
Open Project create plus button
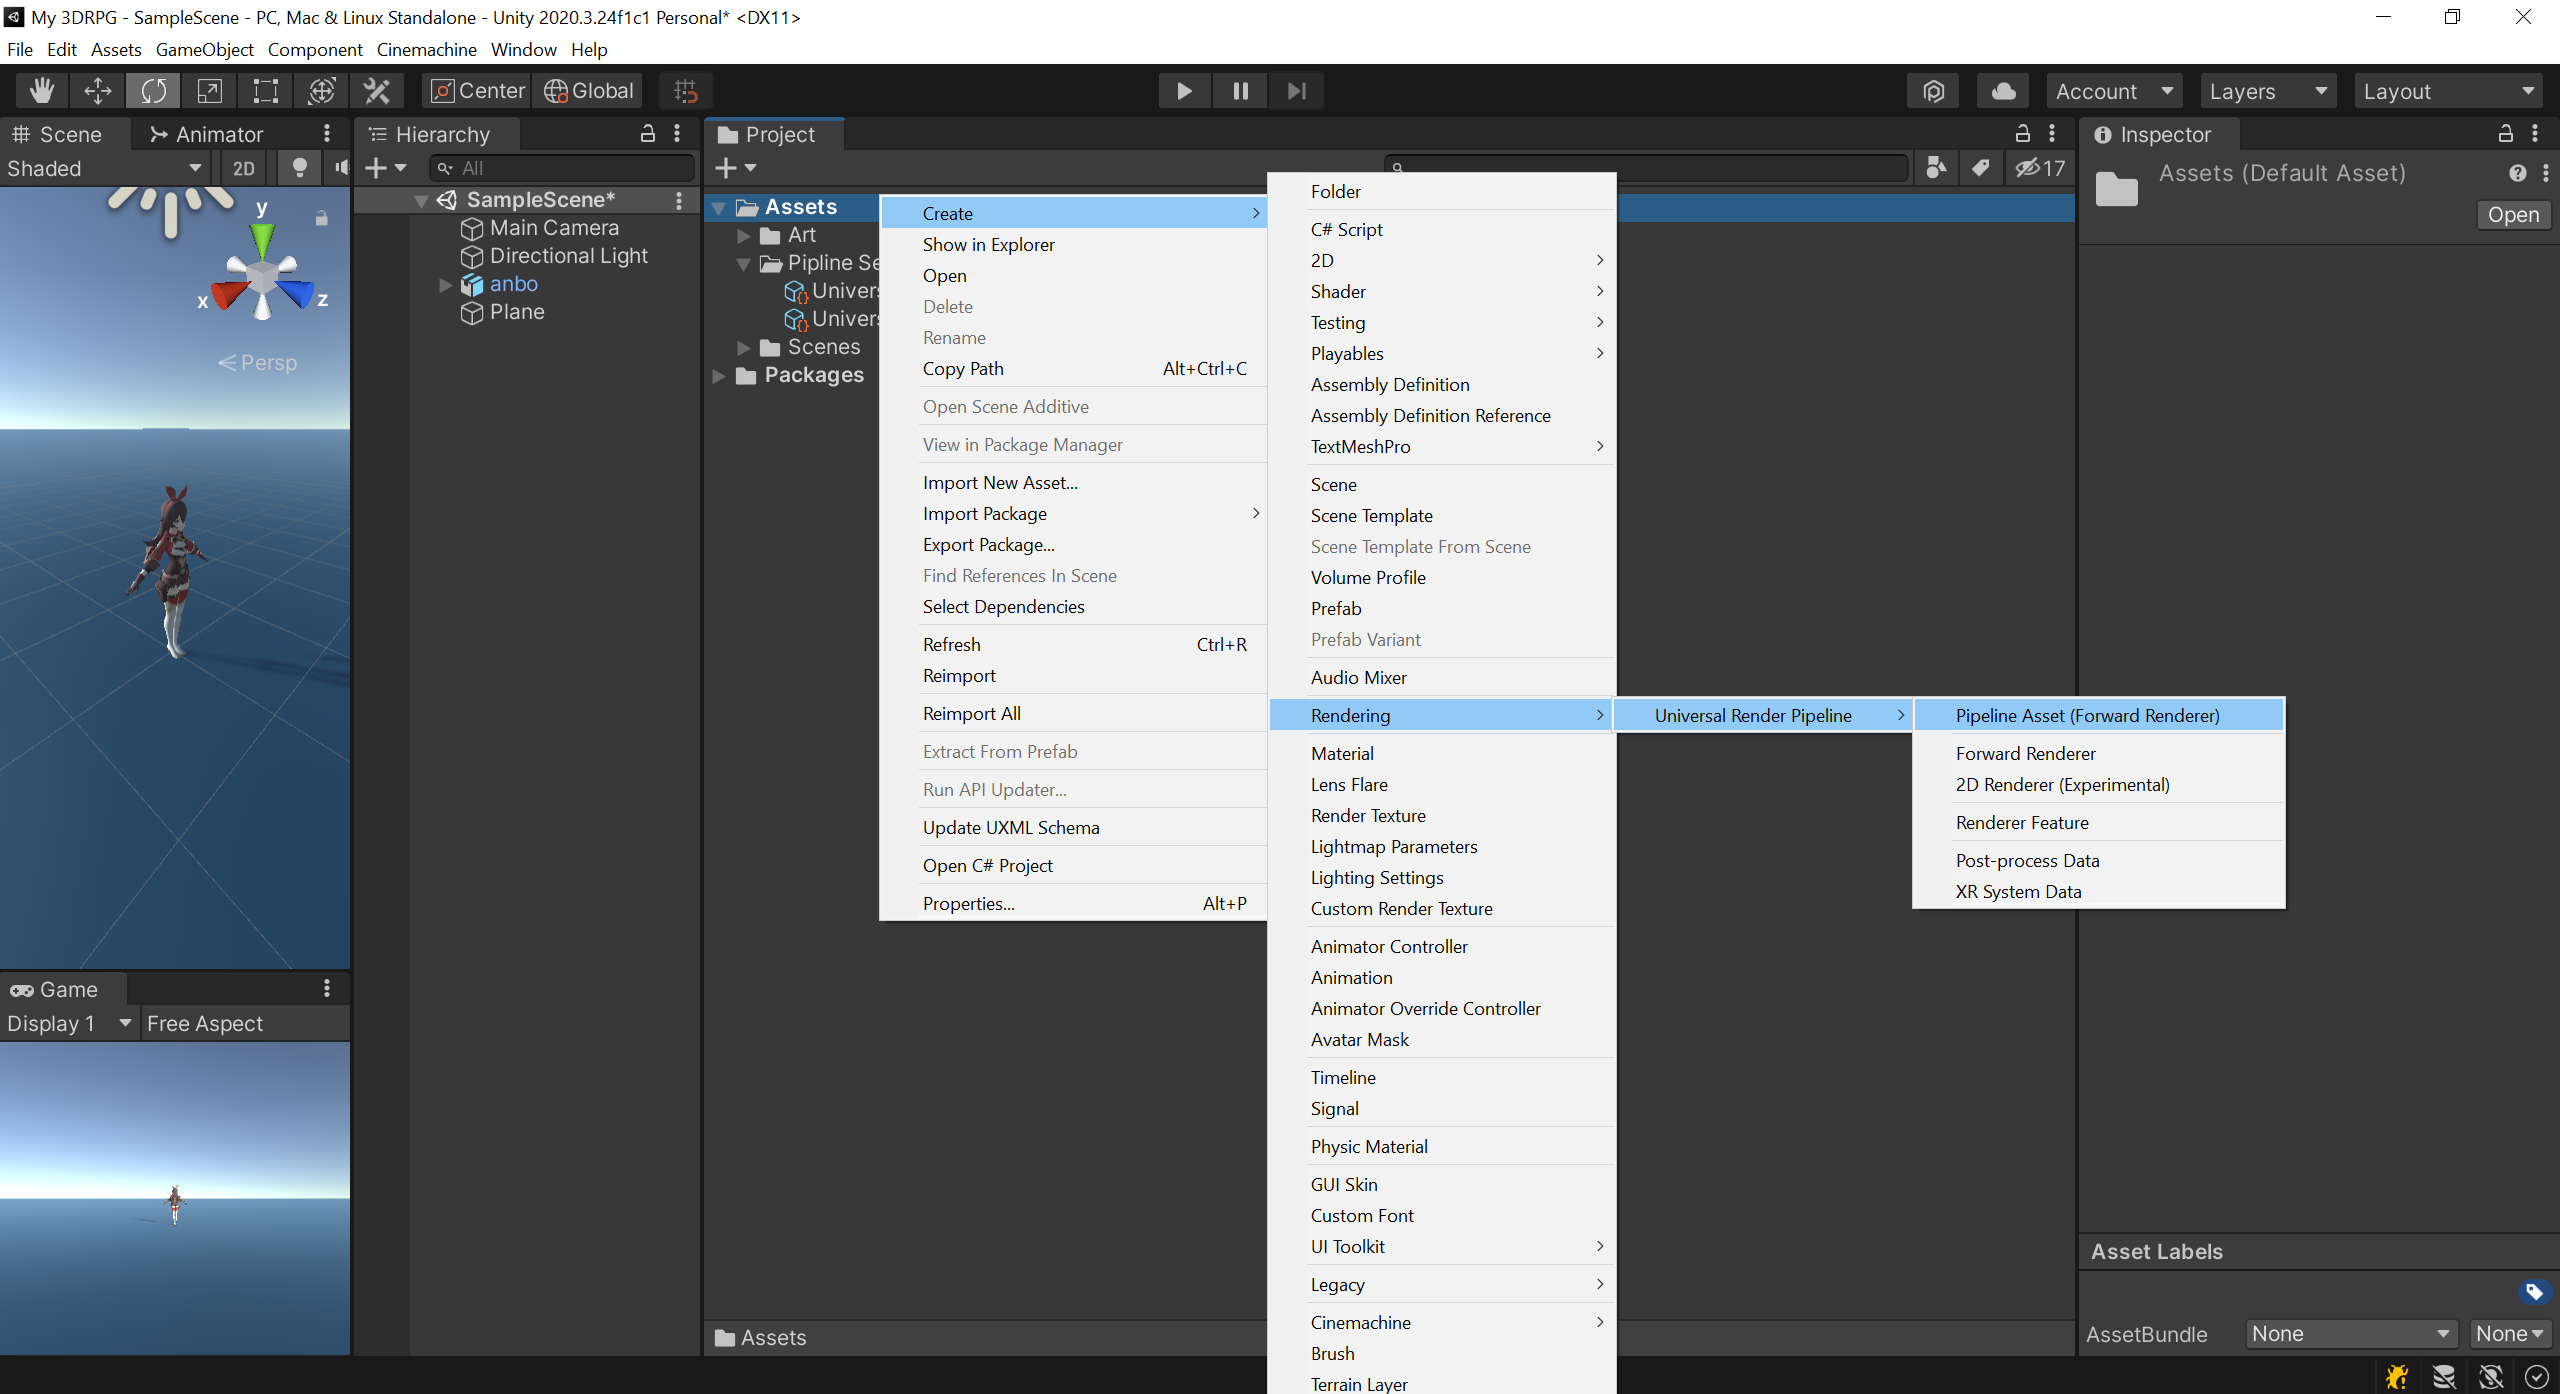coord(736,168)
